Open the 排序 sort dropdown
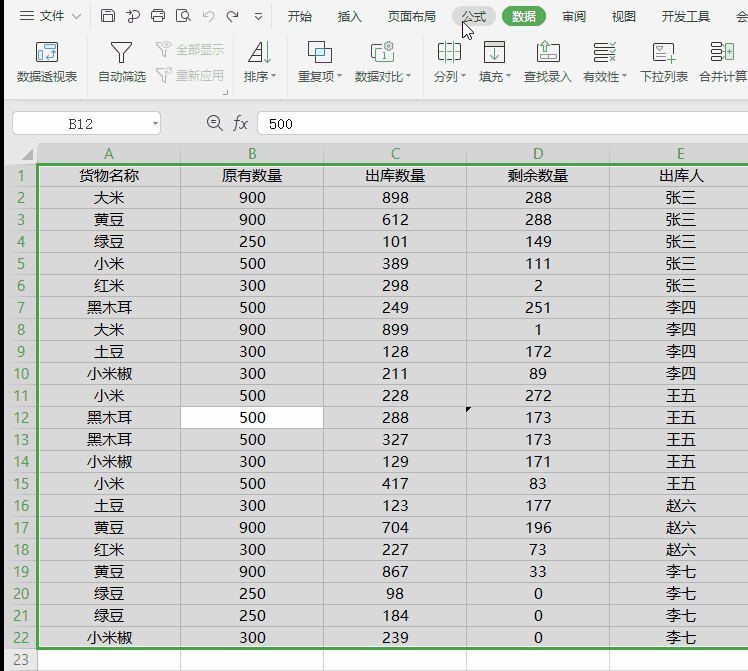The width and height of the screenshot is (748, 671). click(x=260, y=76)
